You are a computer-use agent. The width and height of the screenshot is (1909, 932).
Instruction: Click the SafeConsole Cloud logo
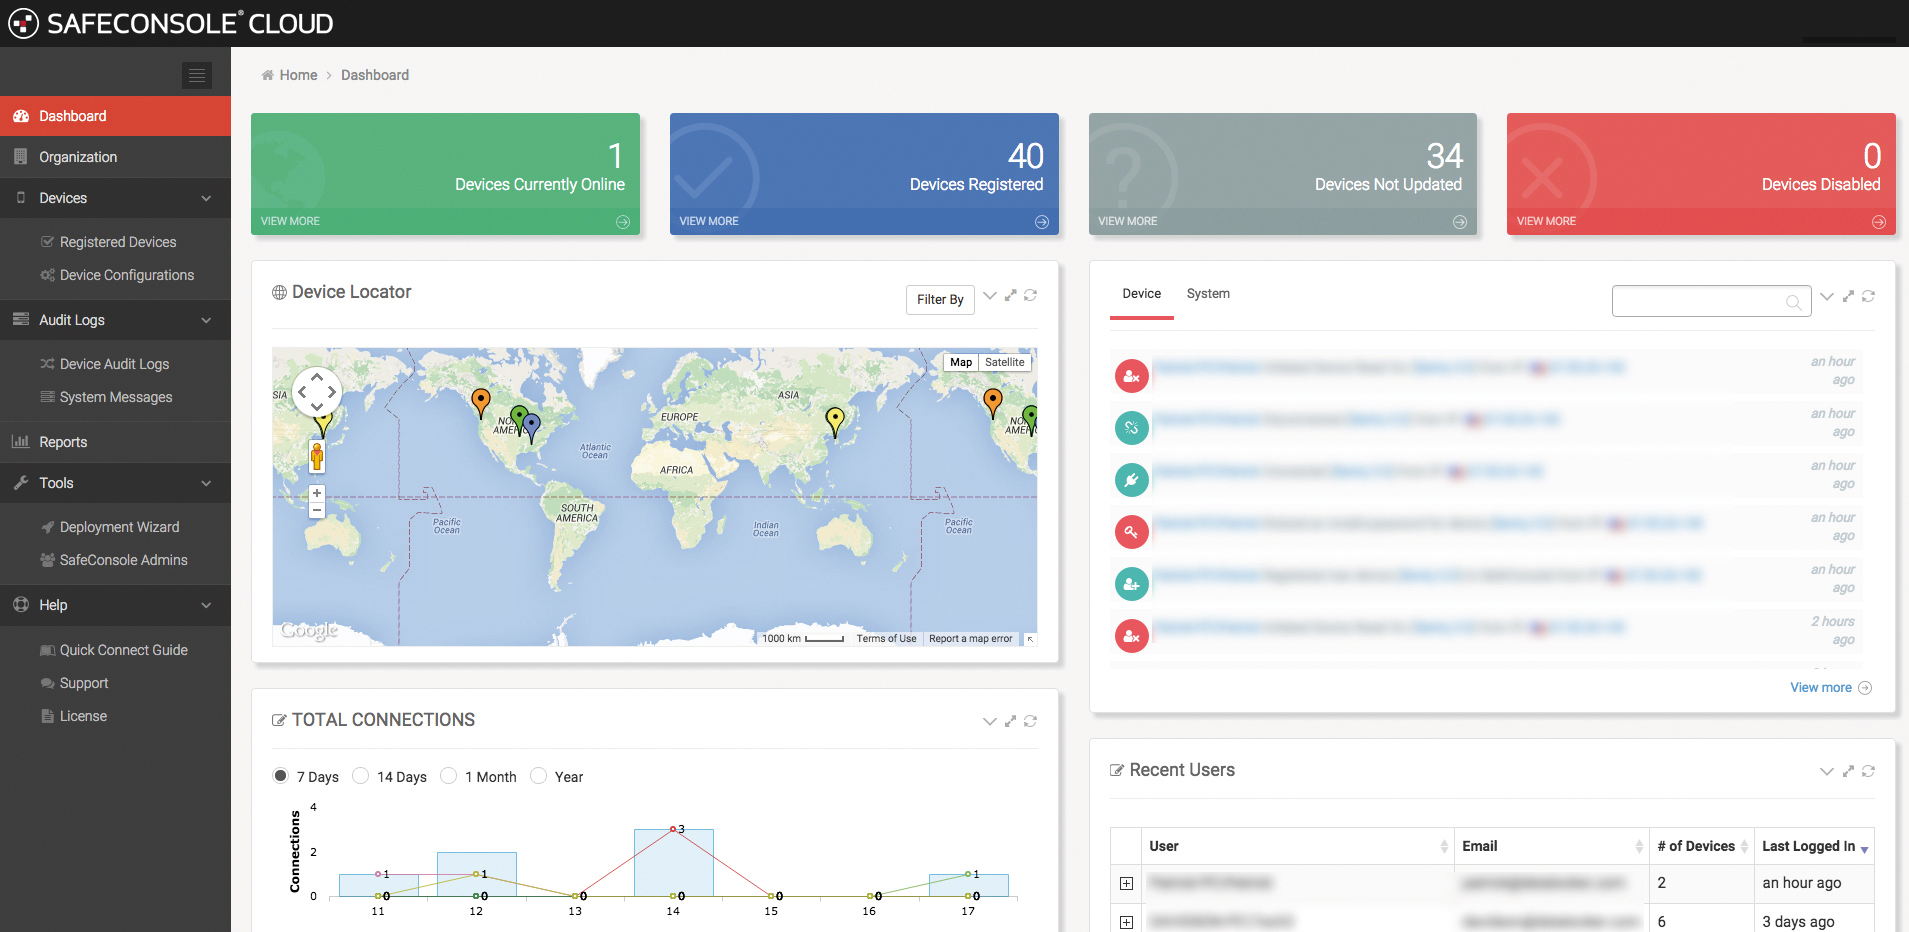click(171, 23)
